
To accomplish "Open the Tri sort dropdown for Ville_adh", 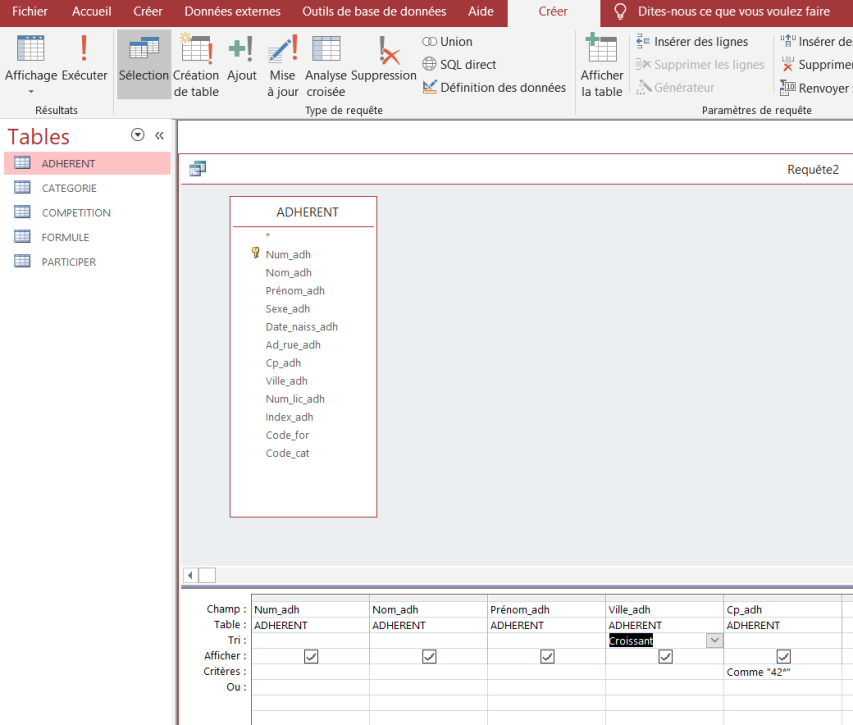I will [x=714, y=640].
